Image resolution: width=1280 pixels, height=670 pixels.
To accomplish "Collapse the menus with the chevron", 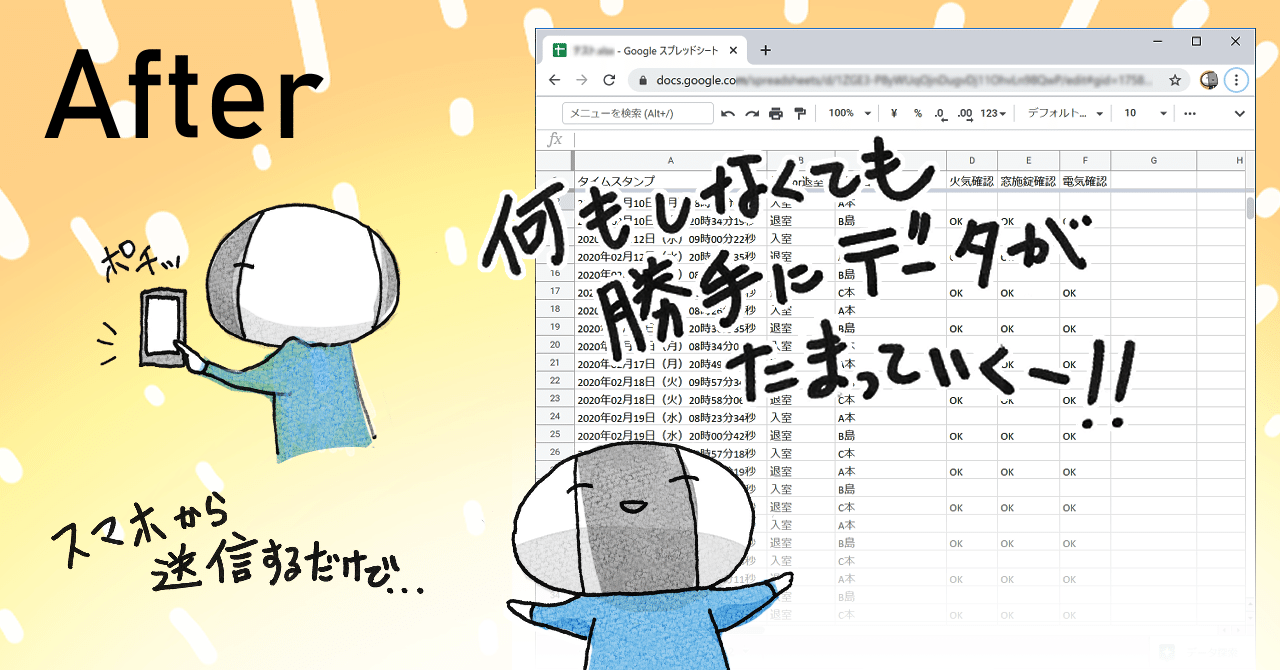I will point(1238,114).
